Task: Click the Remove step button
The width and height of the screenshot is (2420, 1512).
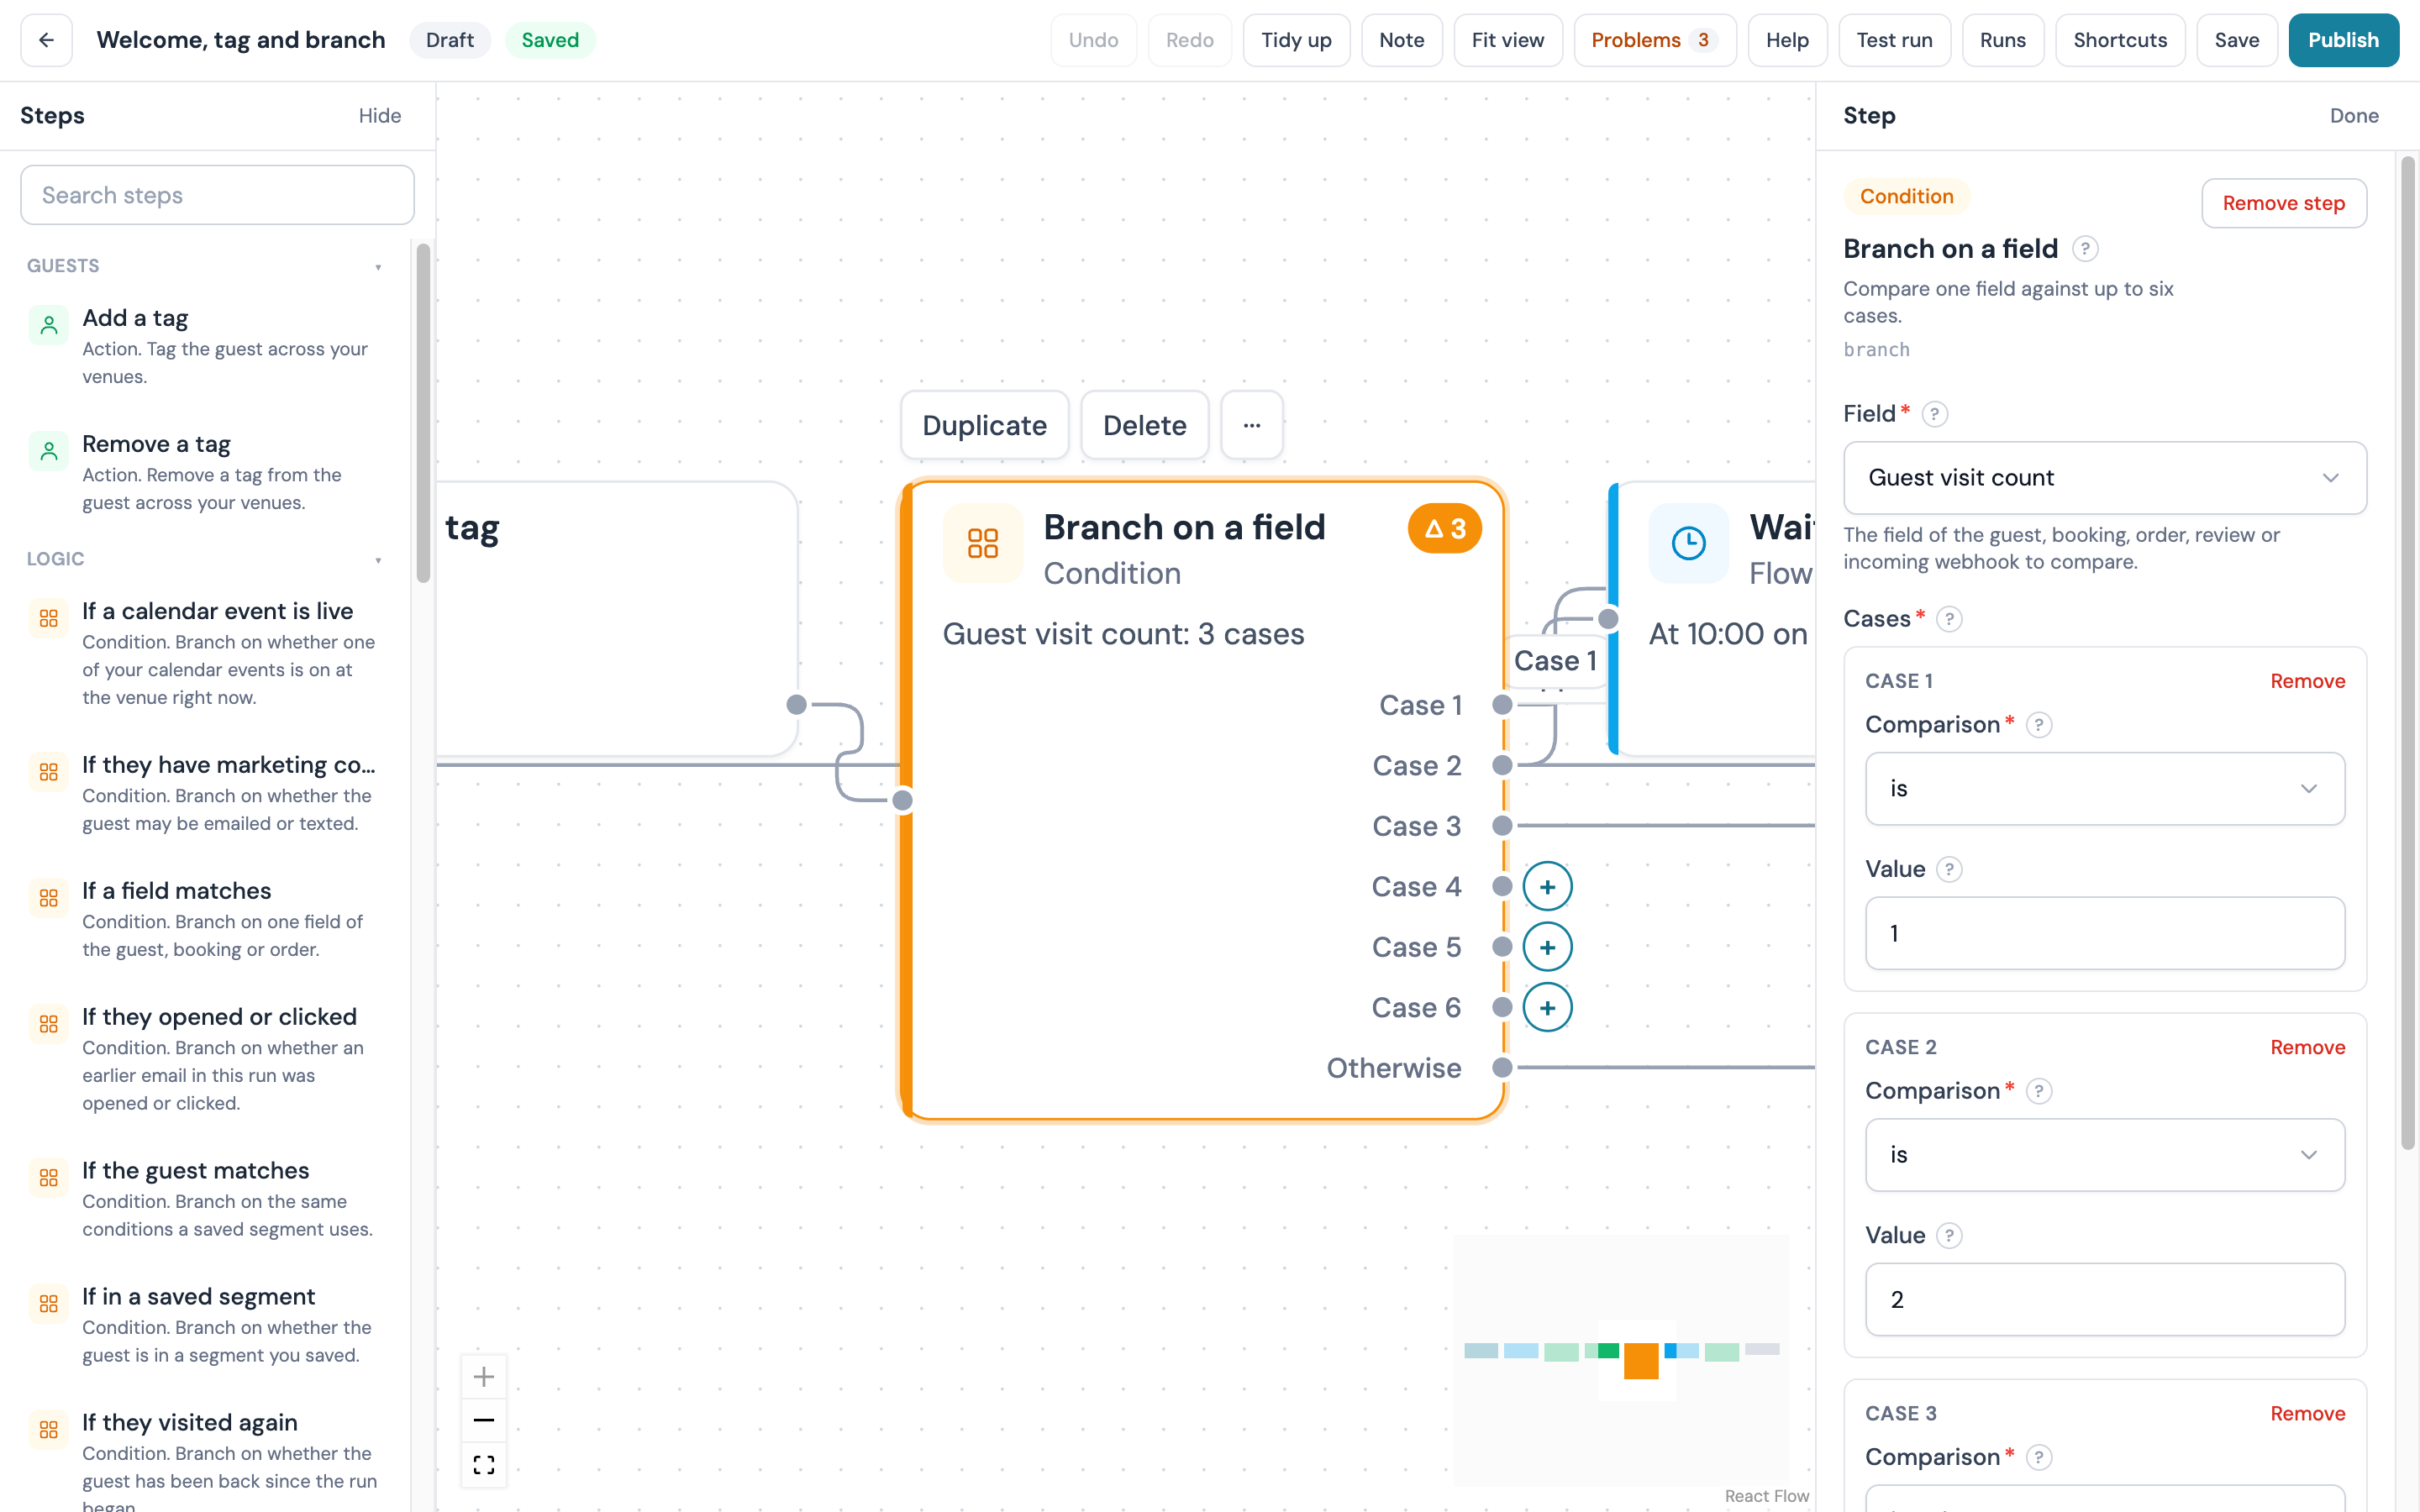Action: click(x=2284, y=203)
